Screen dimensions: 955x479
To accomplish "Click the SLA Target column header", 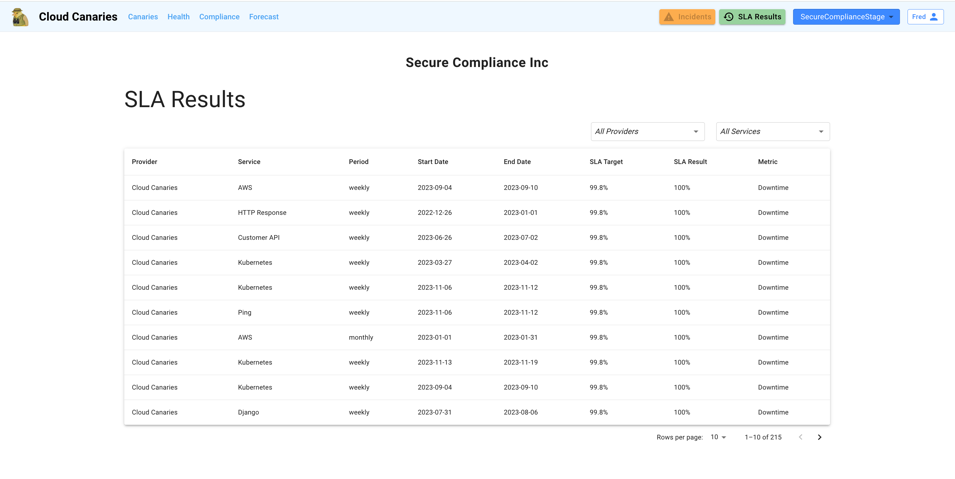I will tap(606, 162).
